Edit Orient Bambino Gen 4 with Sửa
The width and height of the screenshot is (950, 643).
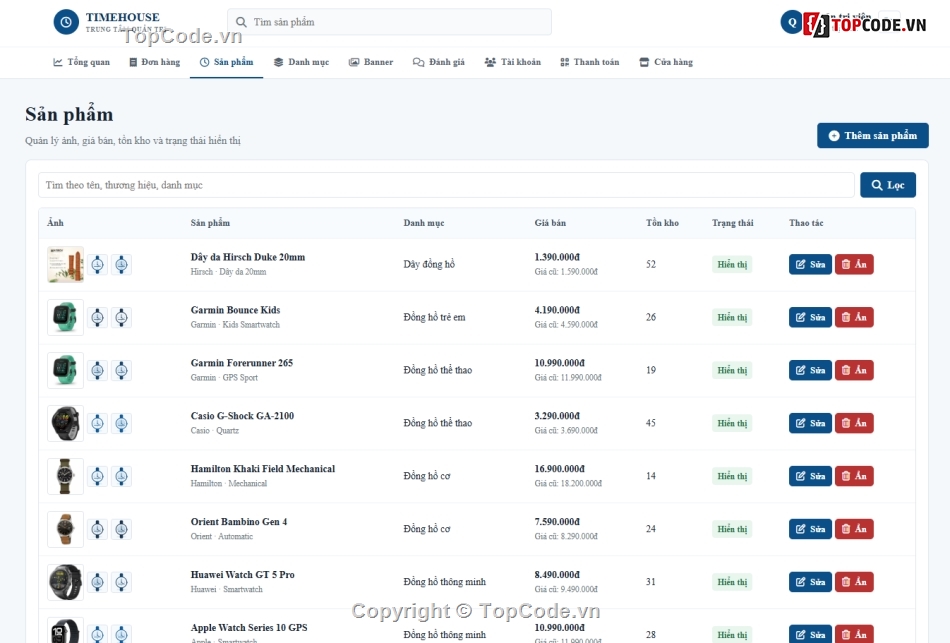coord(810,529)
